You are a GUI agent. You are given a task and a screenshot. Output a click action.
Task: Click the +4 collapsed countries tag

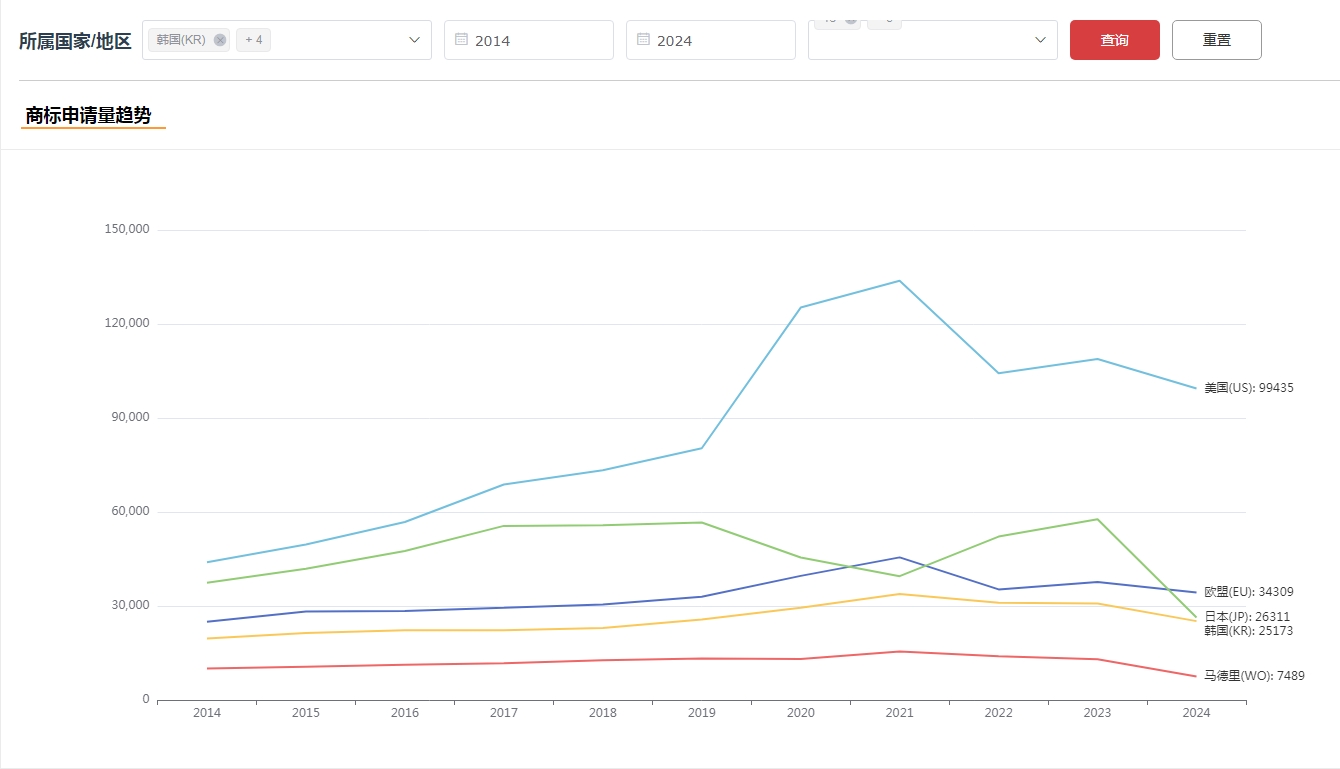[253, 40]
